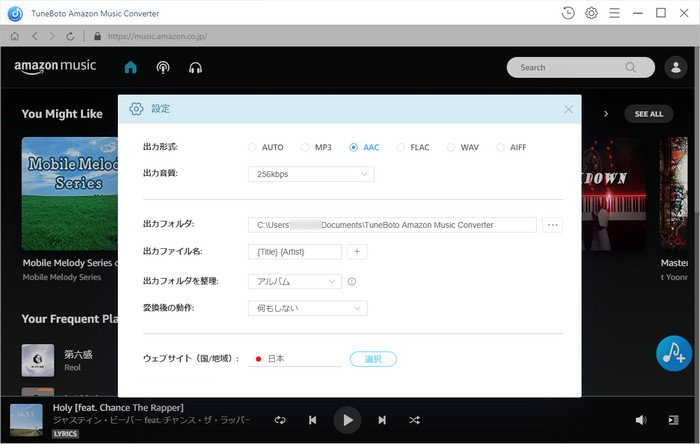Mute the volume speaker icon
Viewport: 700px width, 444px height.
641,420
